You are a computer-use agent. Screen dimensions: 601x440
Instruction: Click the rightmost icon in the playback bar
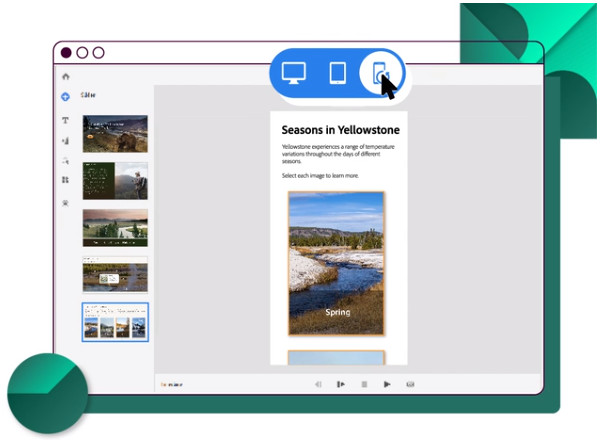[x=410, y=384]
